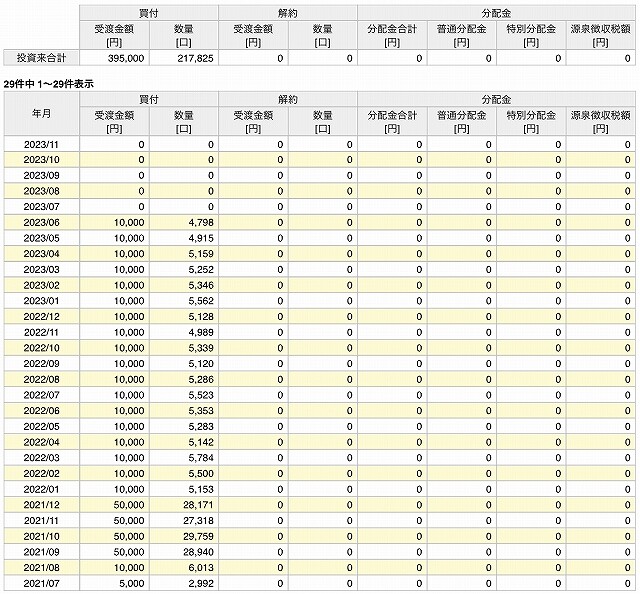Click quantity 29,759 for 2021/10

coord(198,536)
